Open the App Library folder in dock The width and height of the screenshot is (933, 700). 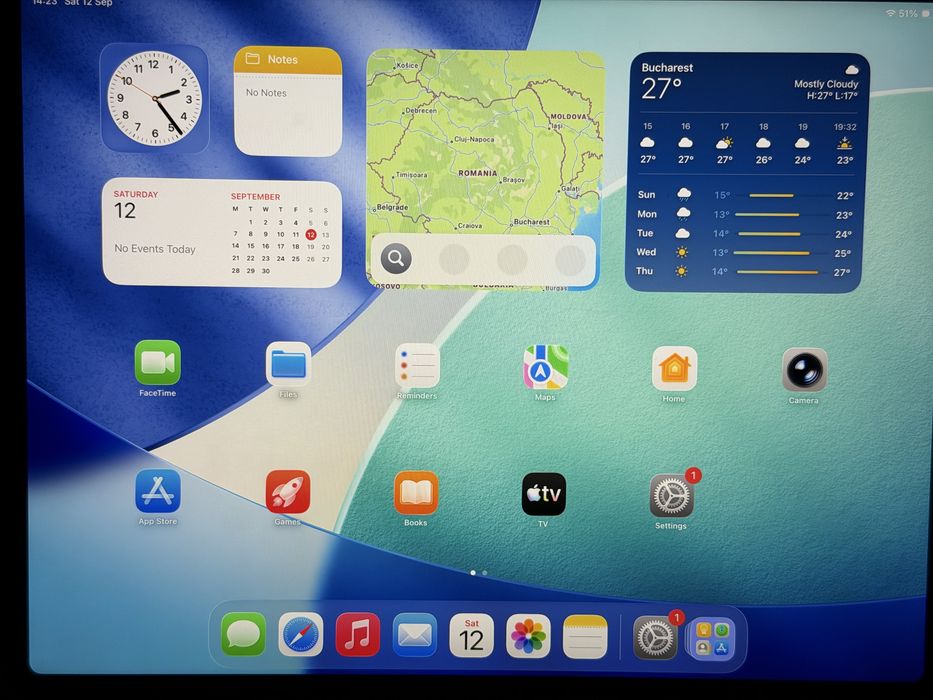(712, 639)
